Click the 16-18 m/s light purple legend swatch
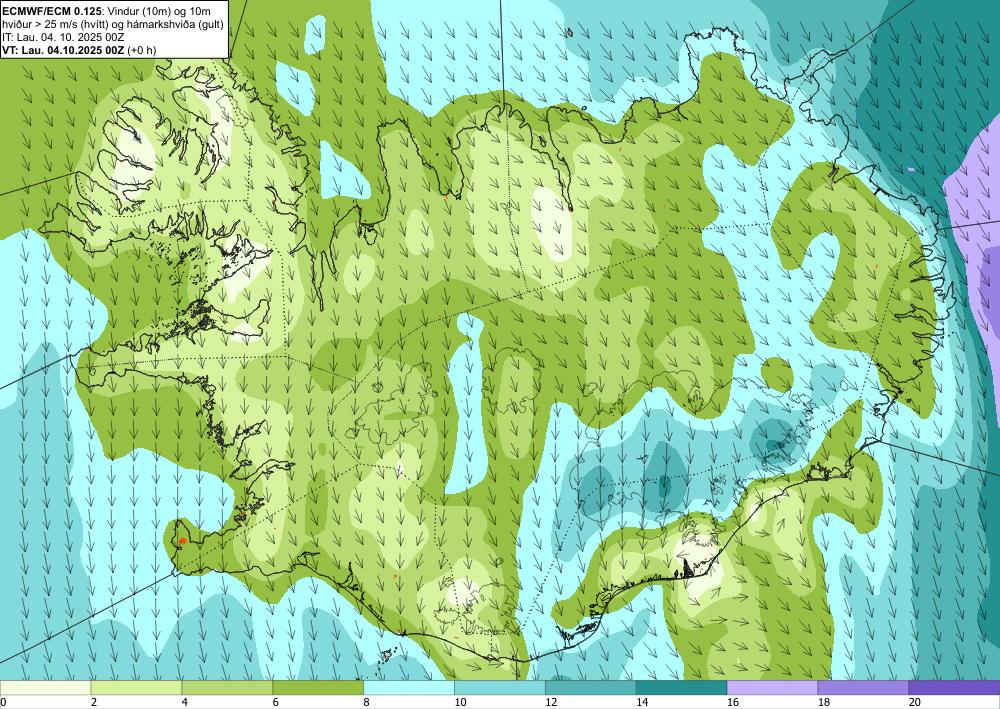The image size is (1000, 709). pos(772,688)
